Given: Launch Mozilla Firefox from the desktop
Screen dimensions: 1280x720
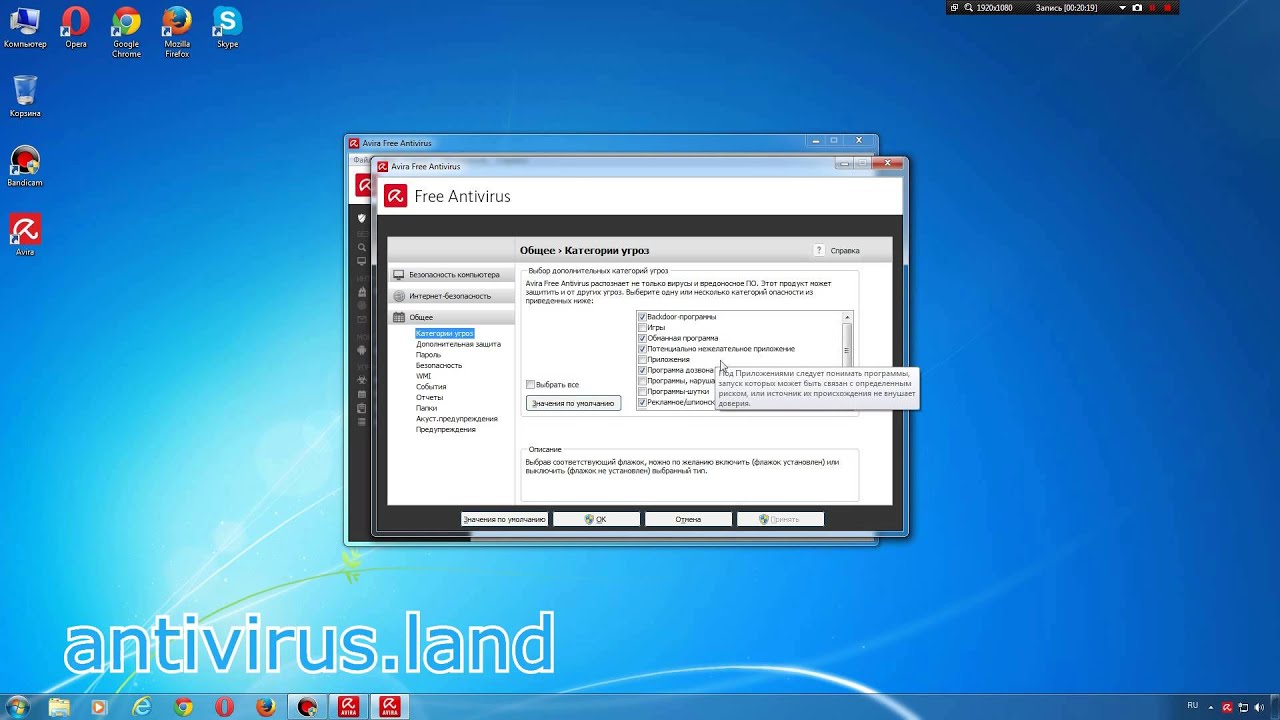Looking at the screenshot, I should [177, 32].
